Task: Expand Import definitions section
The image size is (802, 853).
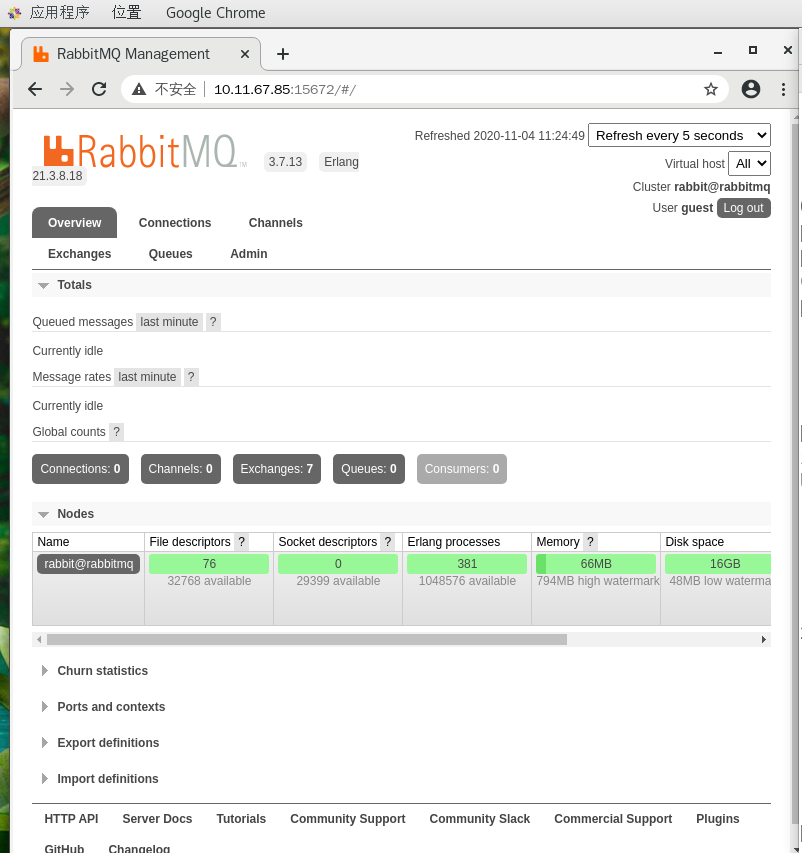Action: click(x=100, y=778)
